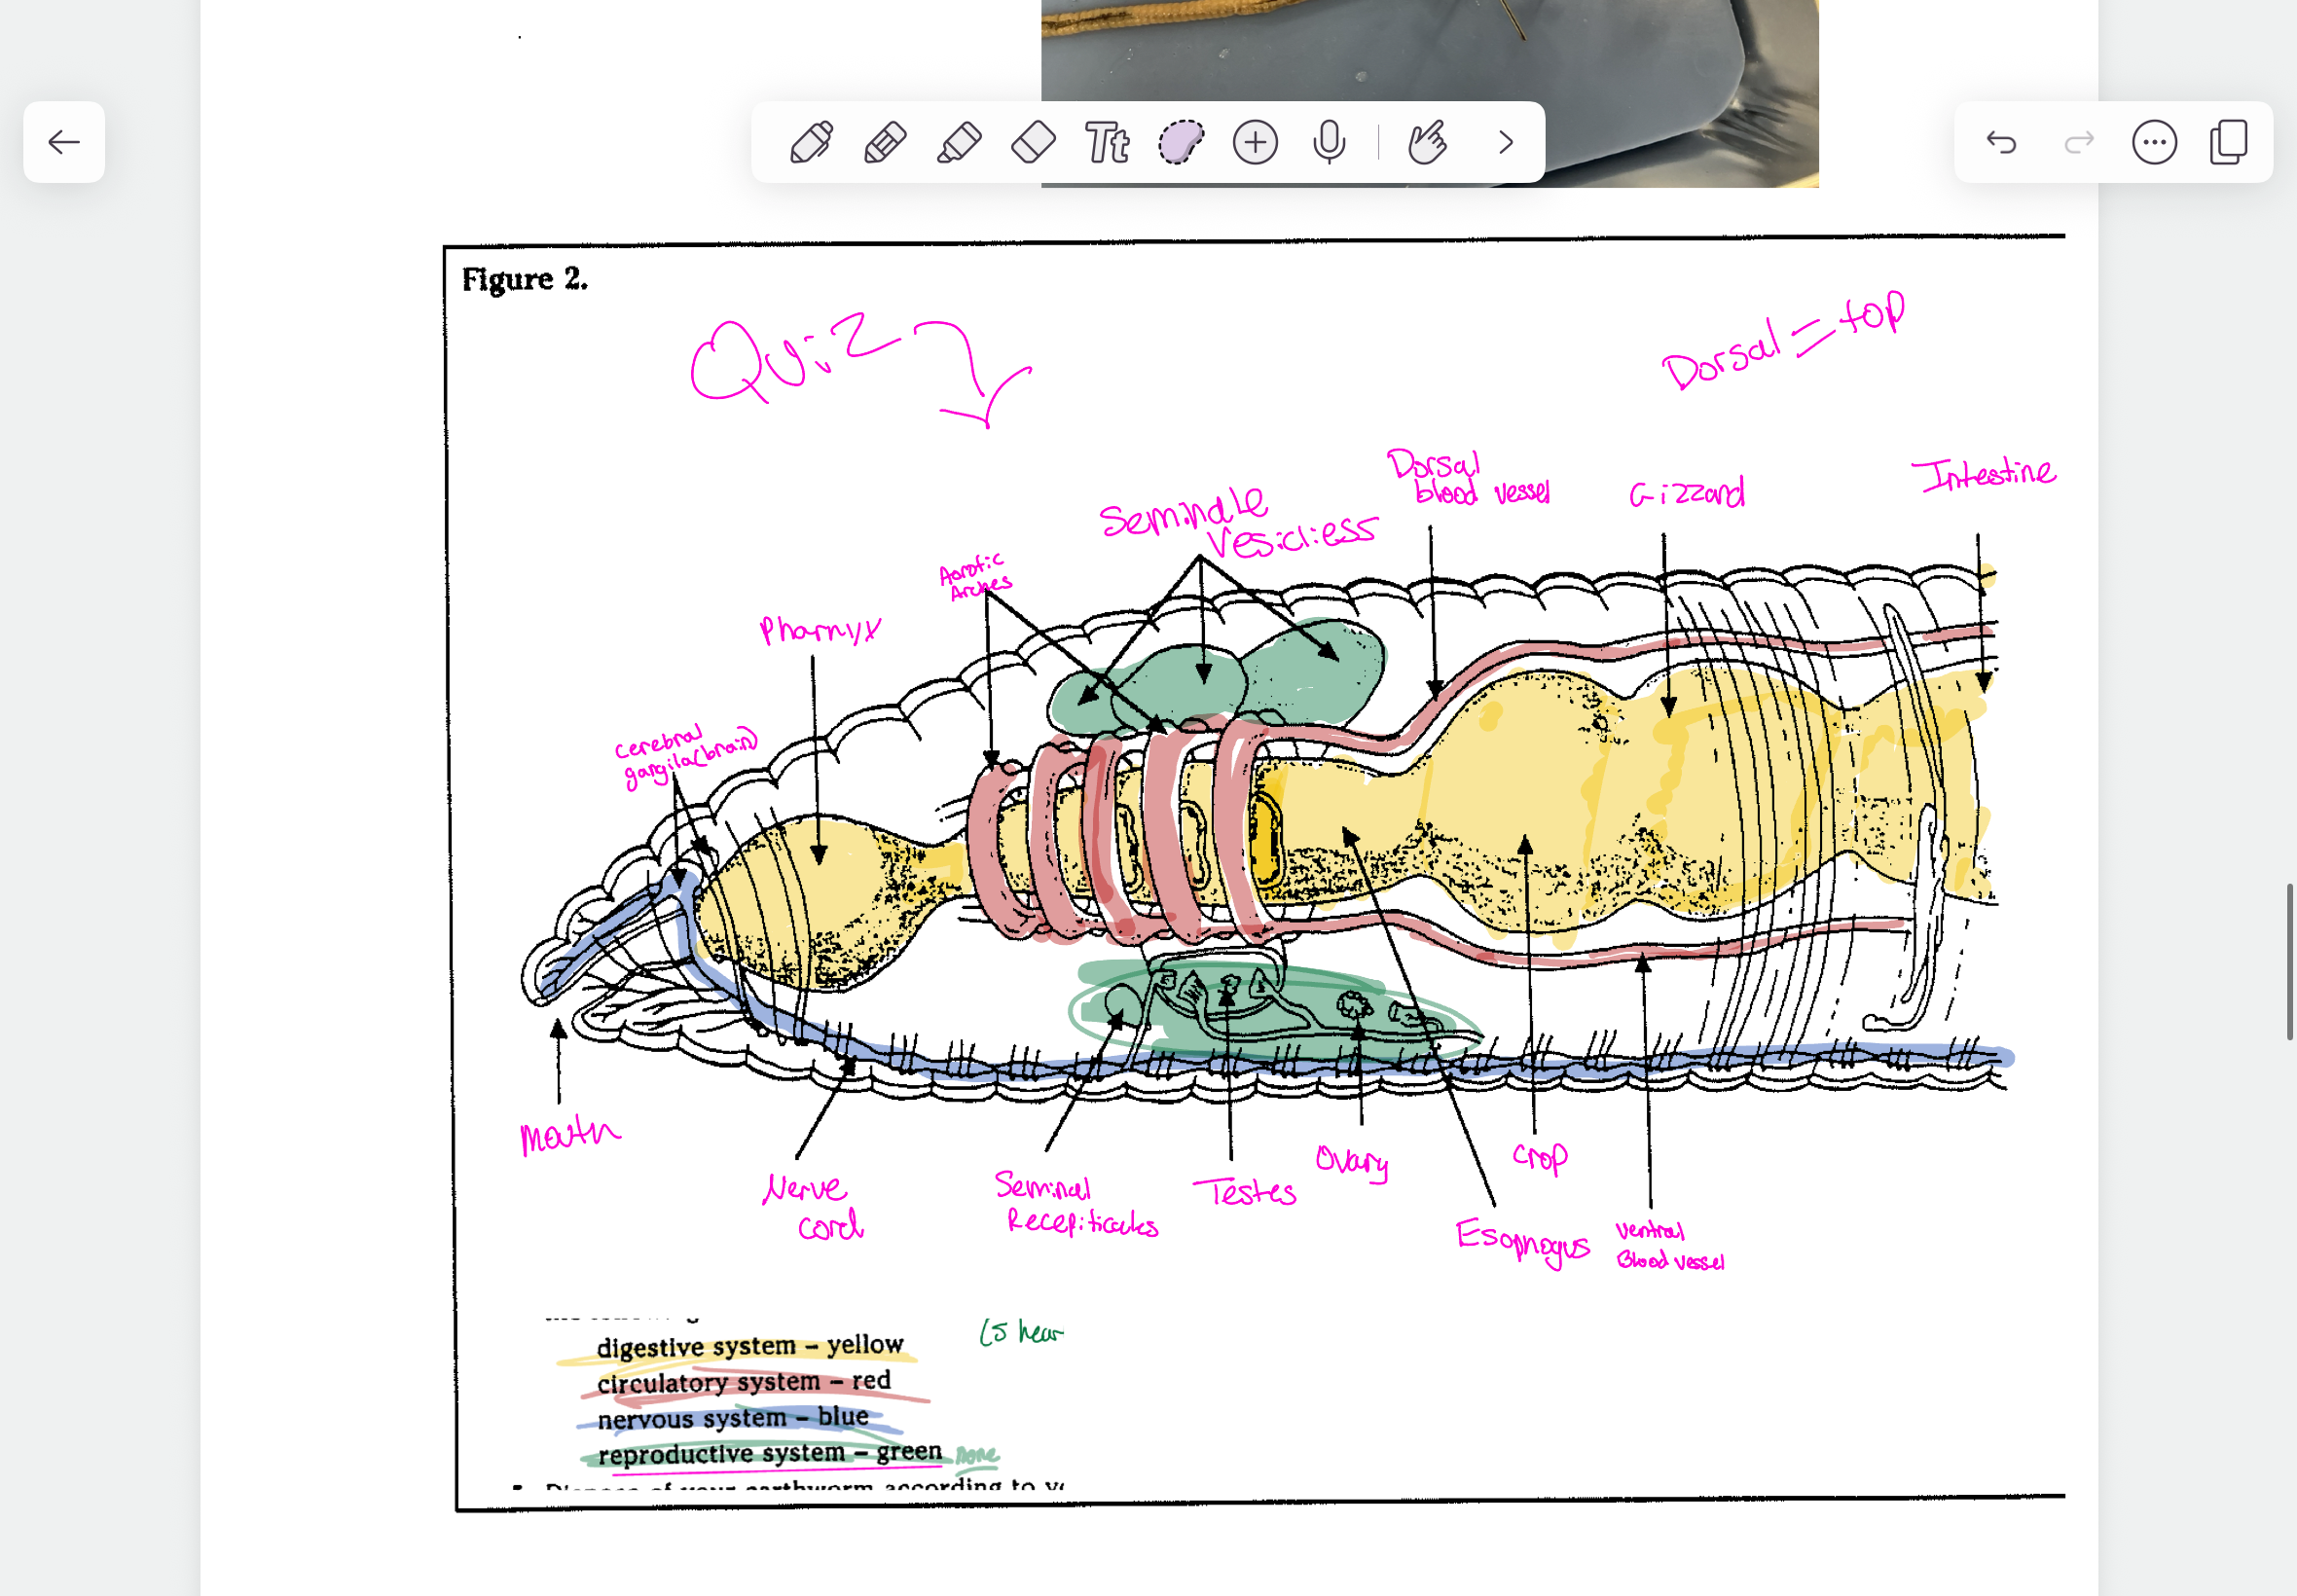Activate the Lasso selection tool

tap(1181, 142)
